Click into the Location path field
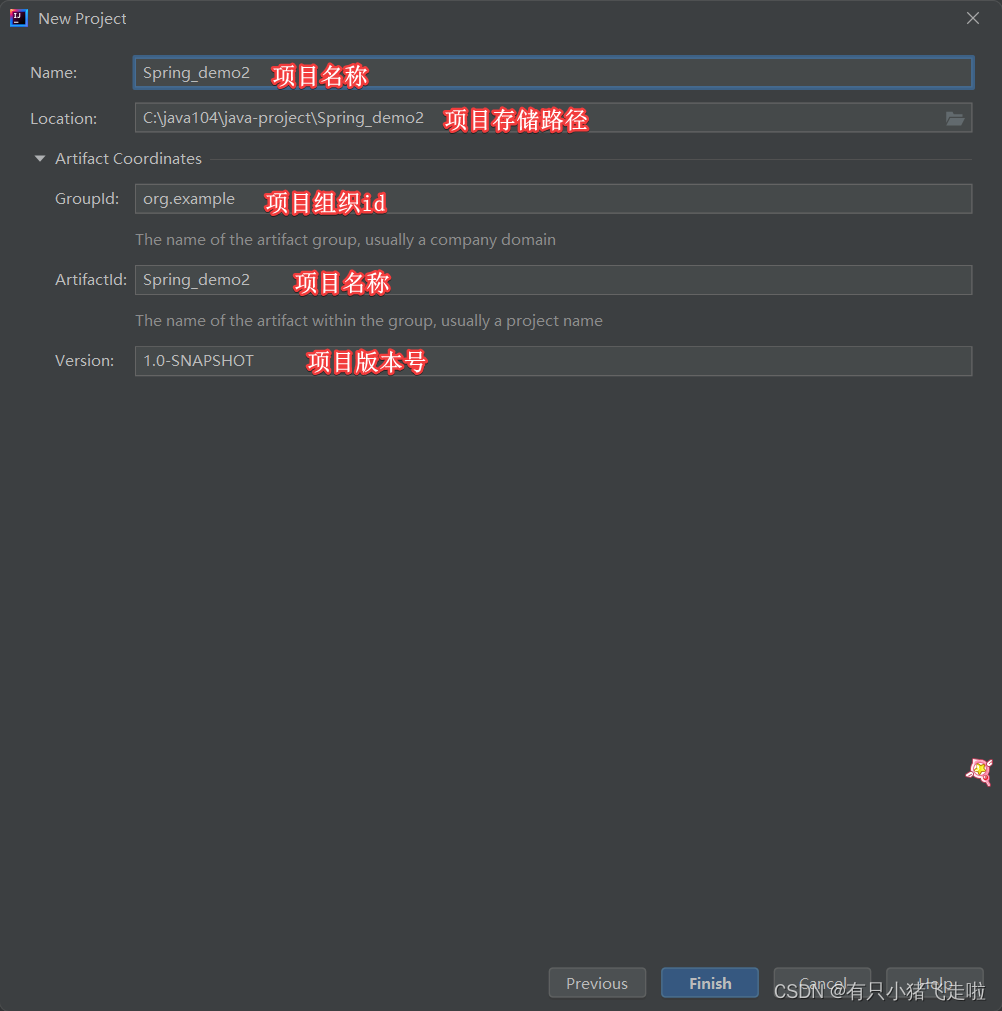The height and width of the screenshot is (1011, 1002). [553, 118]
